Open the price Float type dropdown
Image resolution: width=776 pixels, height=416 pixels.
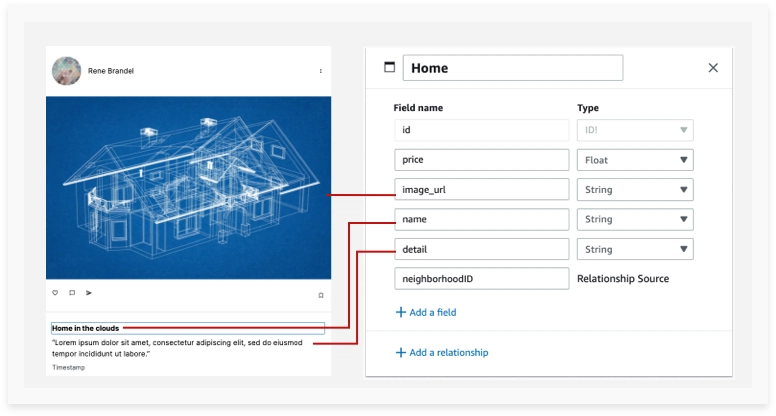point(635,160)
